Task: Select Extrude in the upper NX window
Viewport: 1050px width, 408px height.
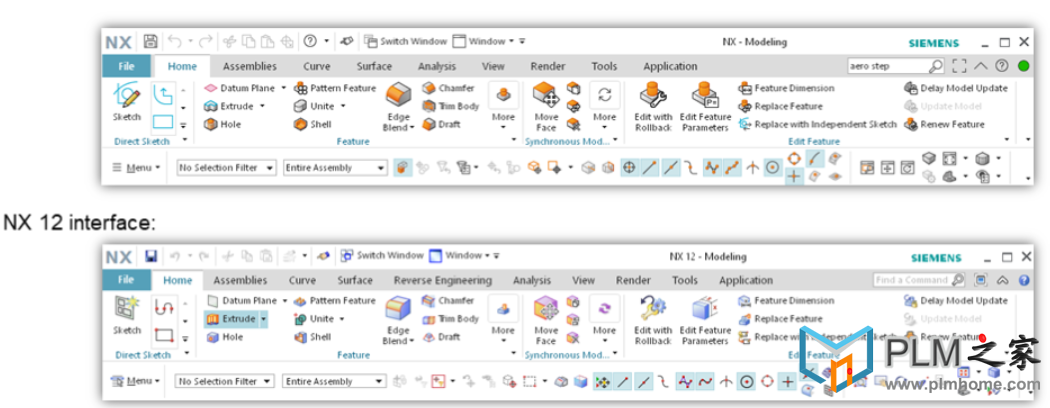Action: (x=228, y=106)
